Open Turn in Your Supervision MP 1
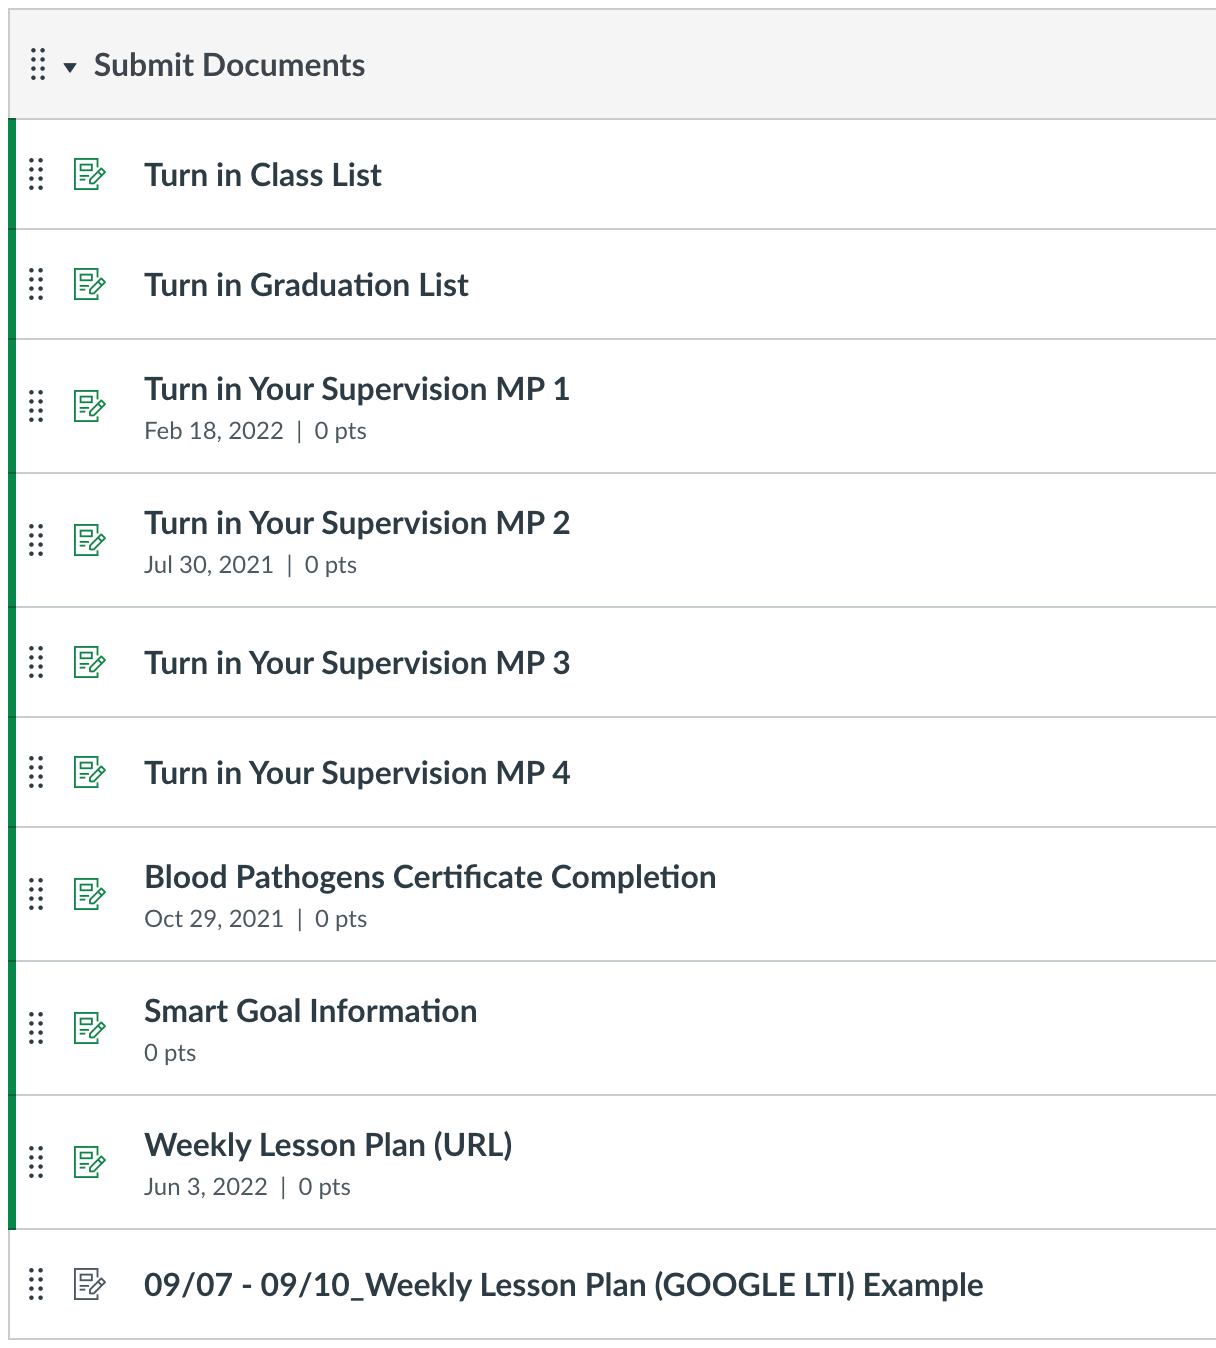This screenshot has height=1348, width=1216. [357, 389]
